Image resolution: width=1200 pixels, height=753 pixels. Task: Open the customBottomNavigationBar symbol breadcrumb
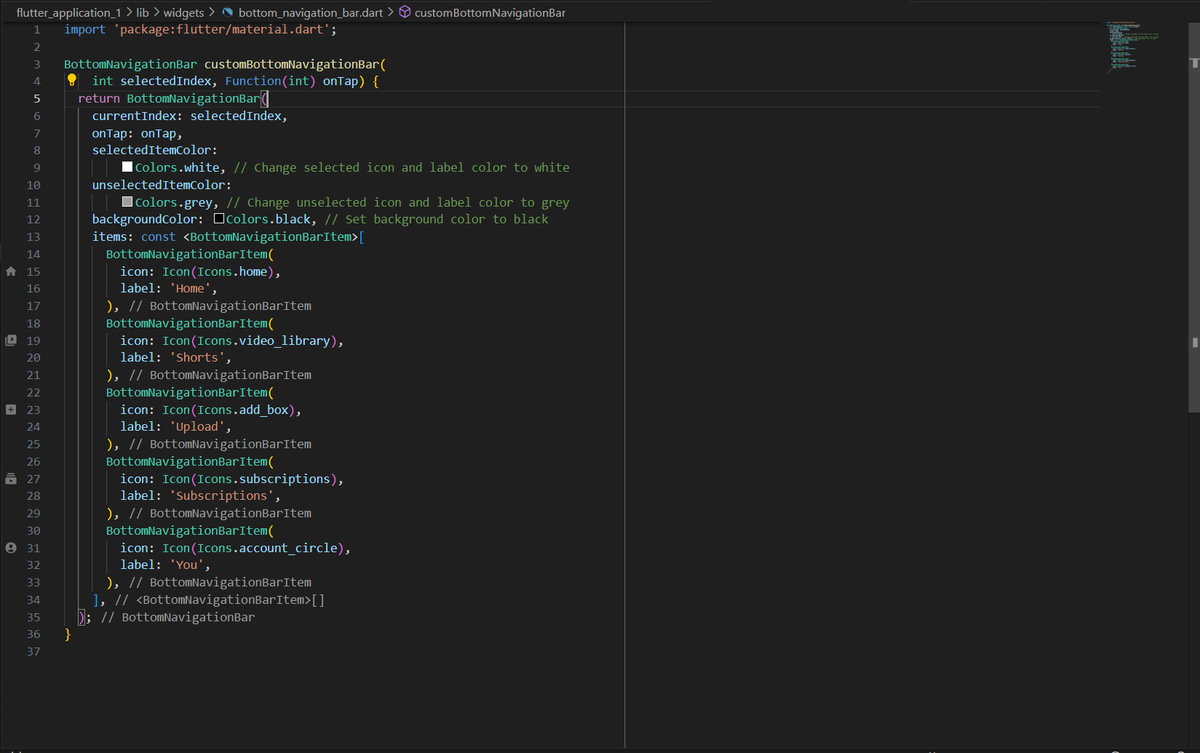coord(490,12)
